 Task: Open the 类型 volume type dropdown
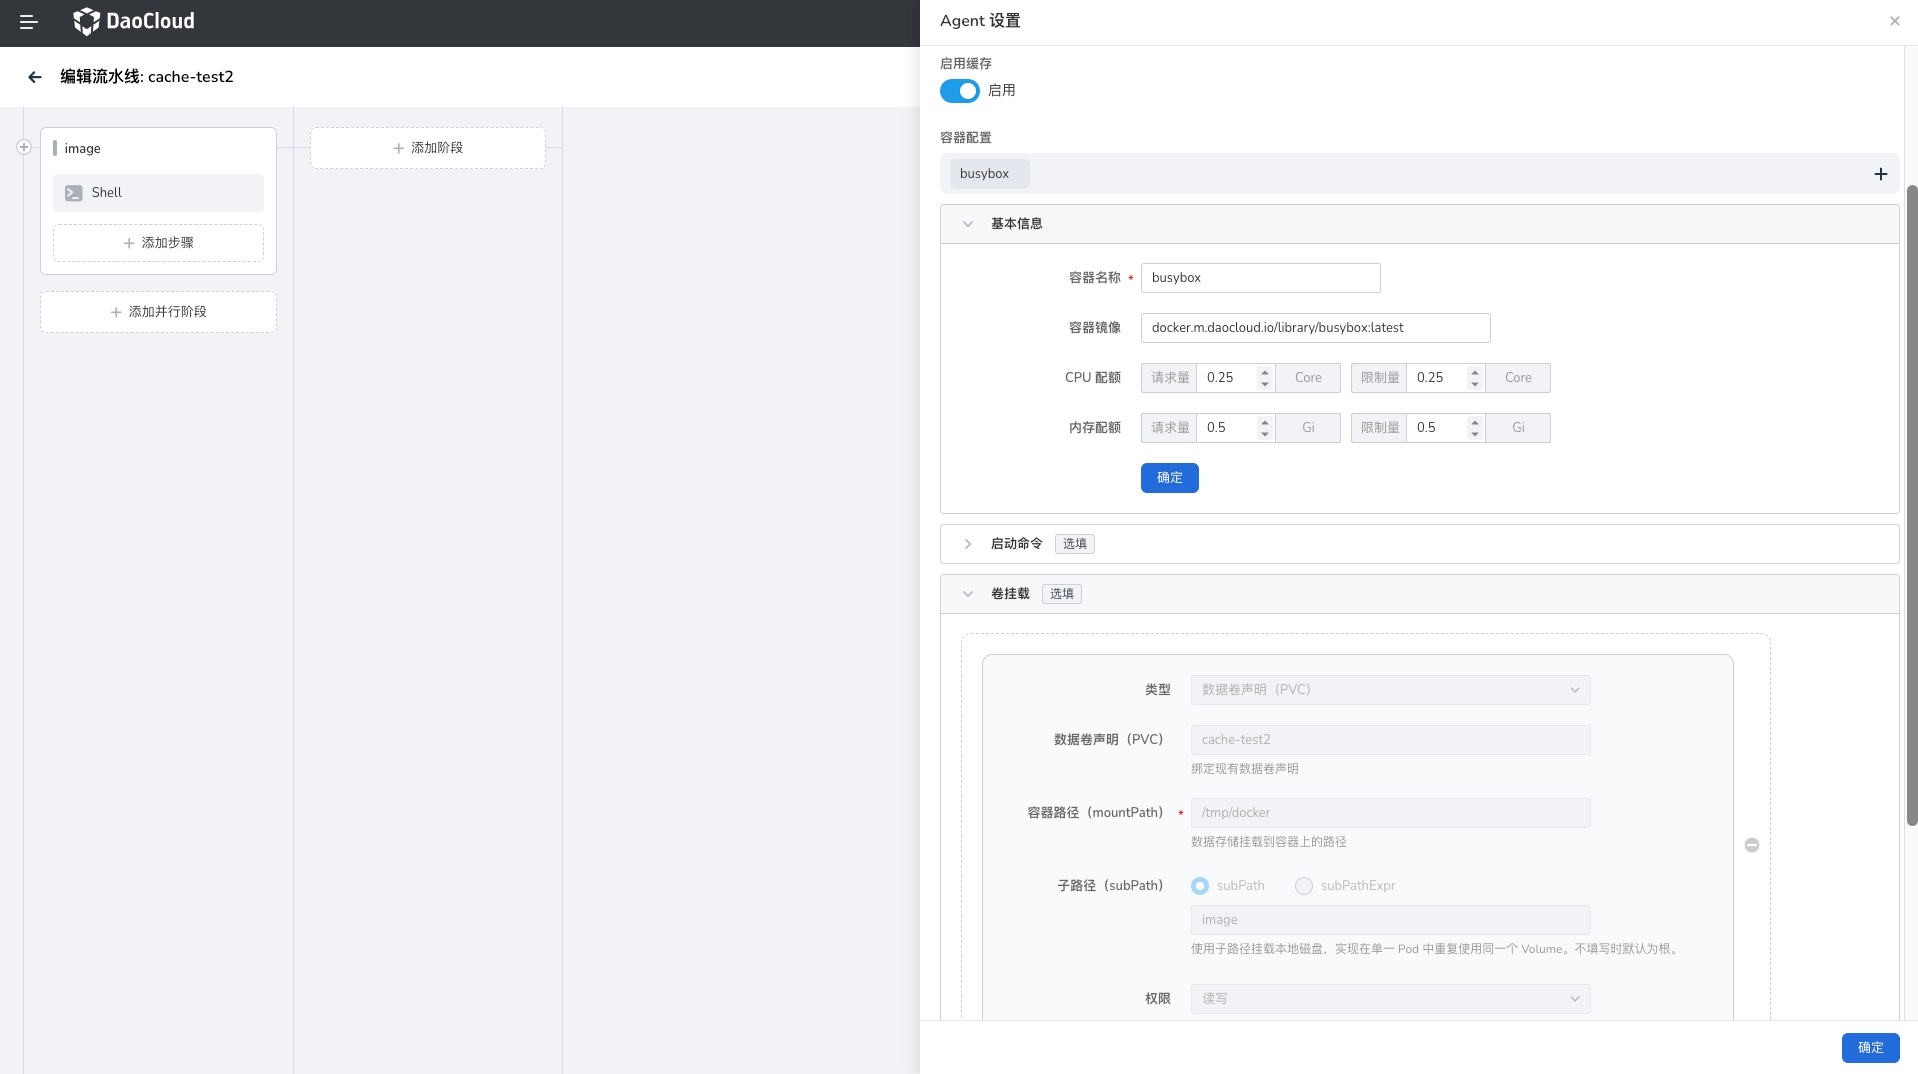click(x=1390, y=690)
